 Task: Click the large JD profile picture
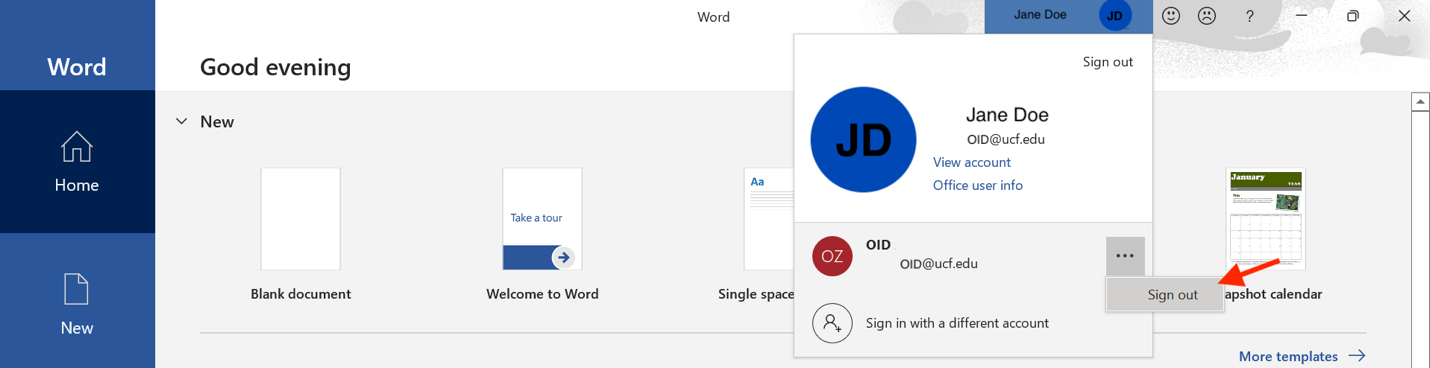click(x=863, y=140)
